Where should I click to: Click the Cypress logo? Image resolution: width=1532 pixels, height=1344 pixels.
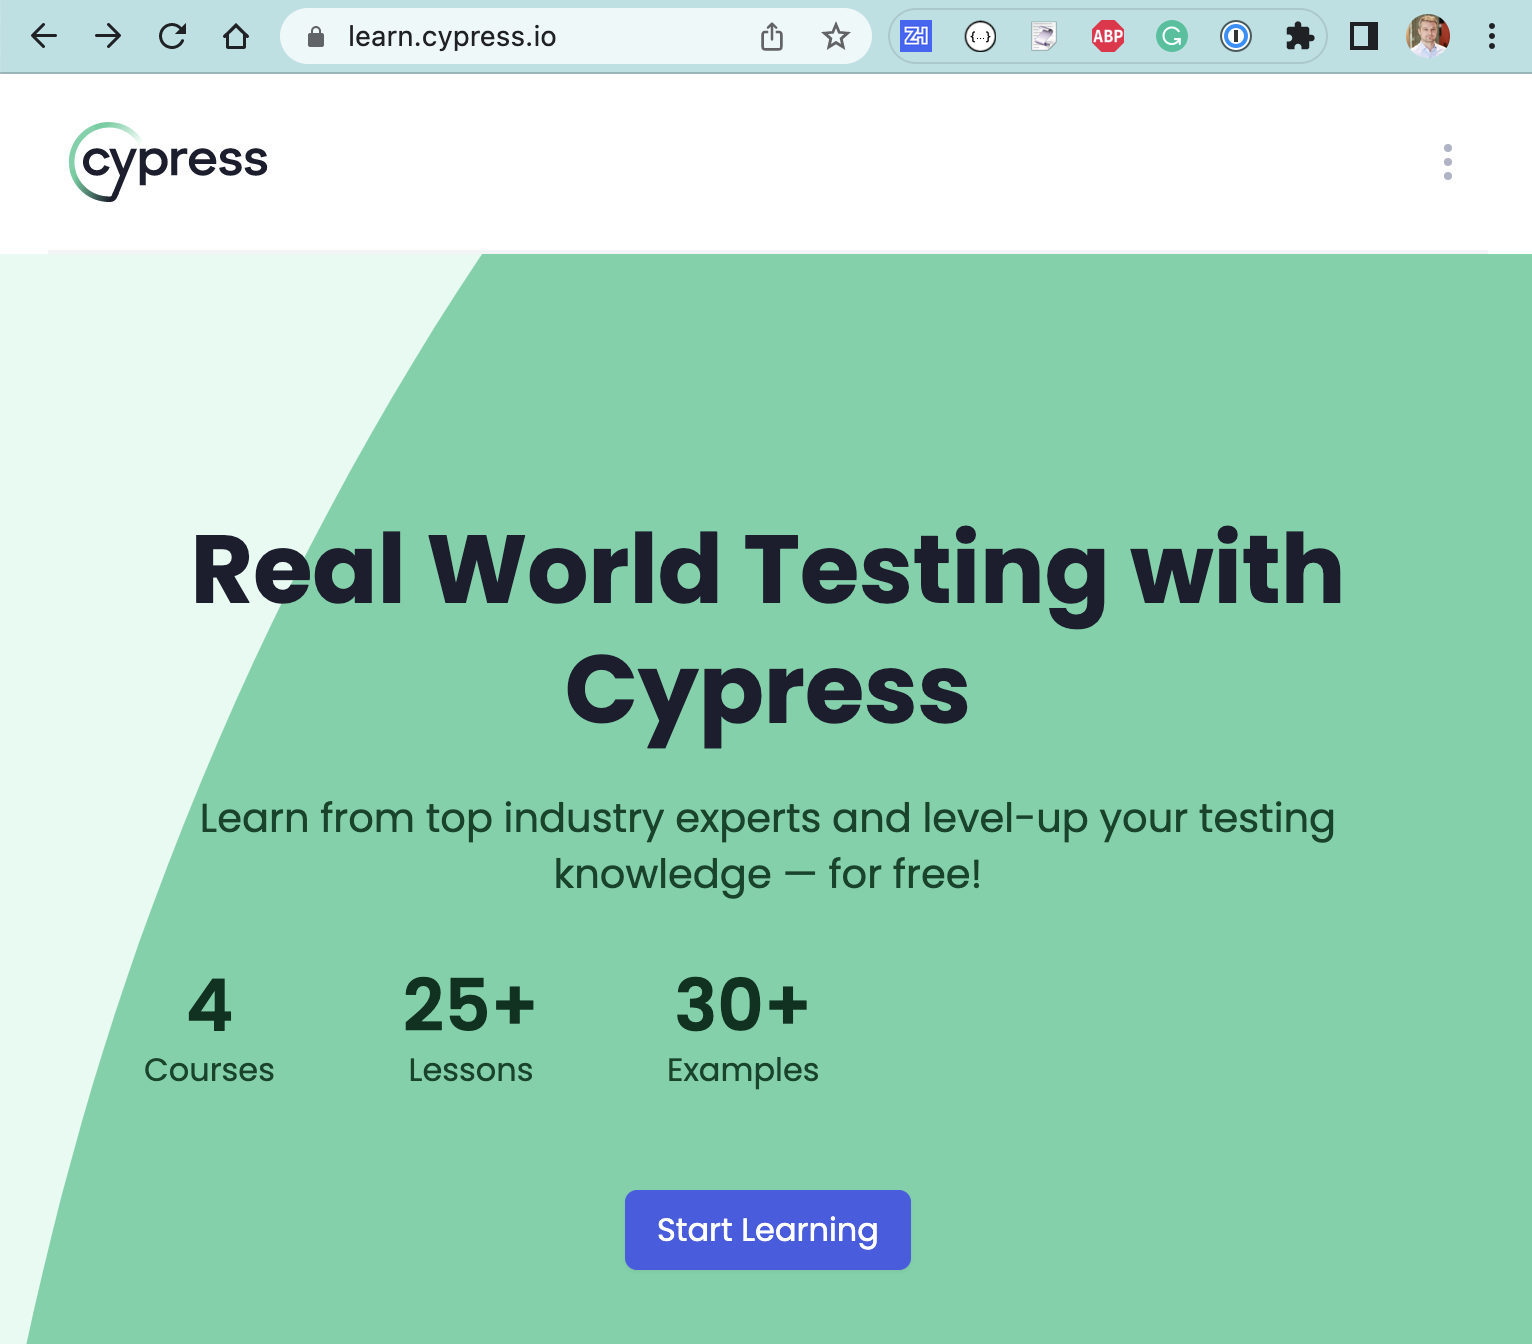pyautogui.click(x=168, y=162)
